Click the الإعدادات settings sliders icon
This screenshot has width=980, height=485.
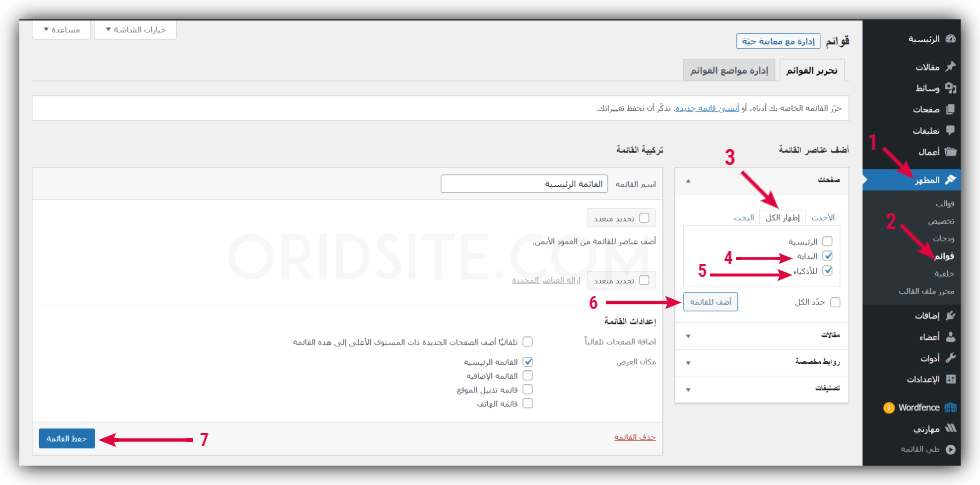pyautogui.click(x=951, y=379)
